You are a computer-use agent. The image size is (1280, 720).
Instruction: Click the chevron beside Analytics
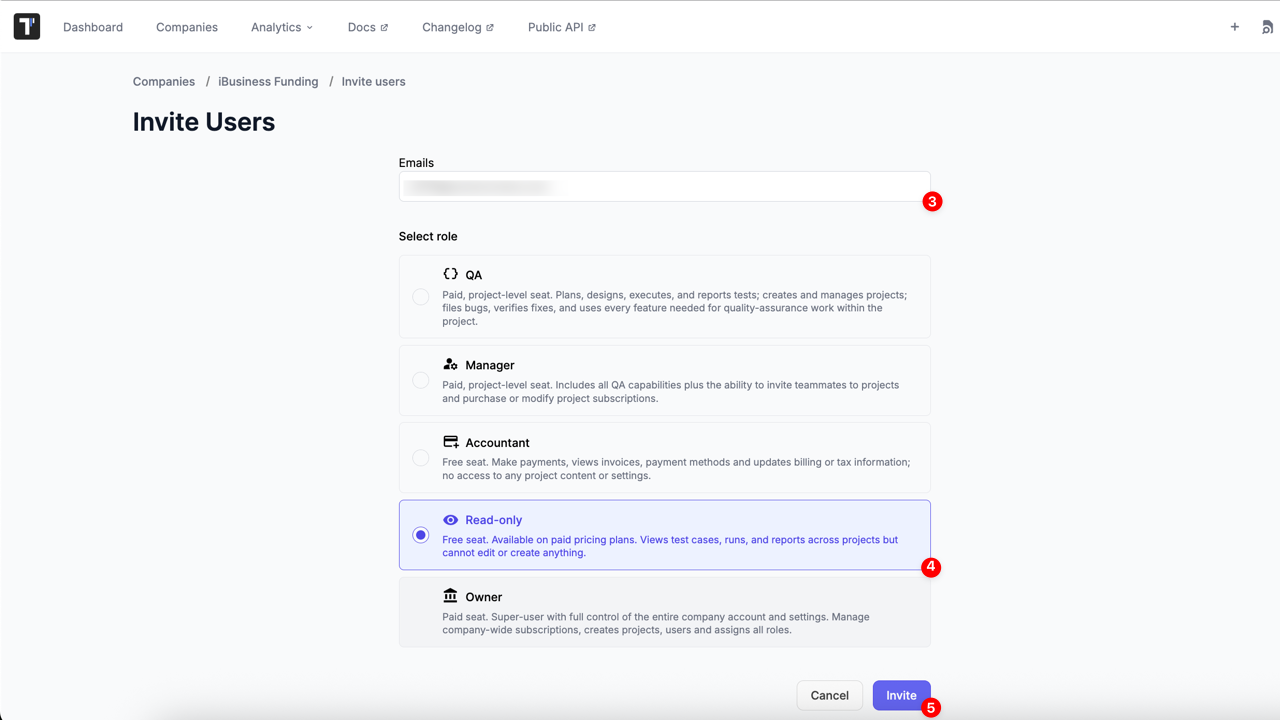(x=307, y=27)
